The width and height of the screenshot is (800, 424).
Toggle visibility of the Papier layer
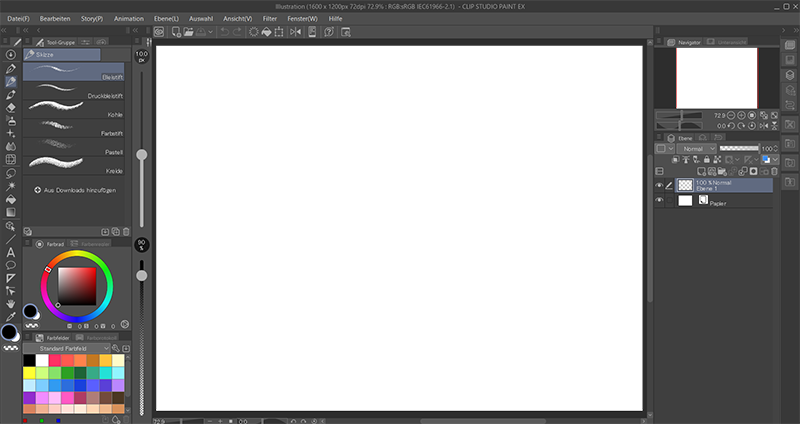[658, 201]
